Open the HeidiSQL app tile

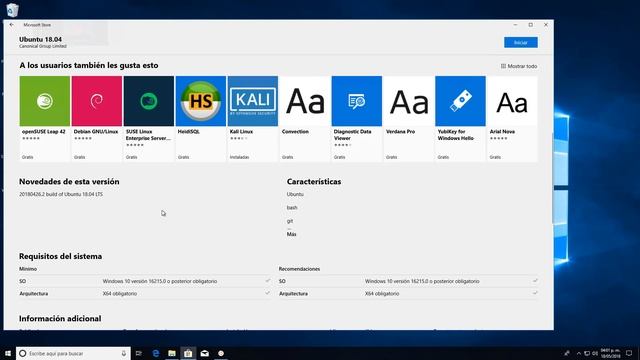point(201,118)
